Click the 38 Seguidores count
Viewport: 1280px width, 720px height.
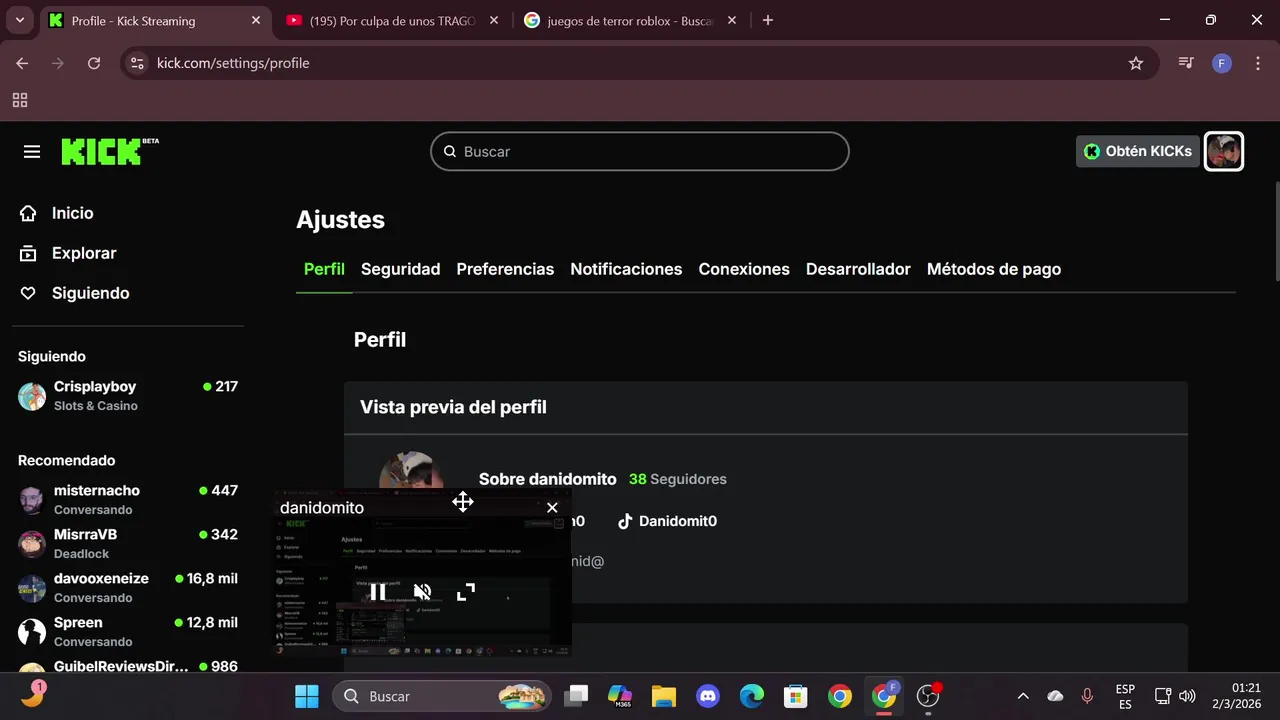[678, 479]
